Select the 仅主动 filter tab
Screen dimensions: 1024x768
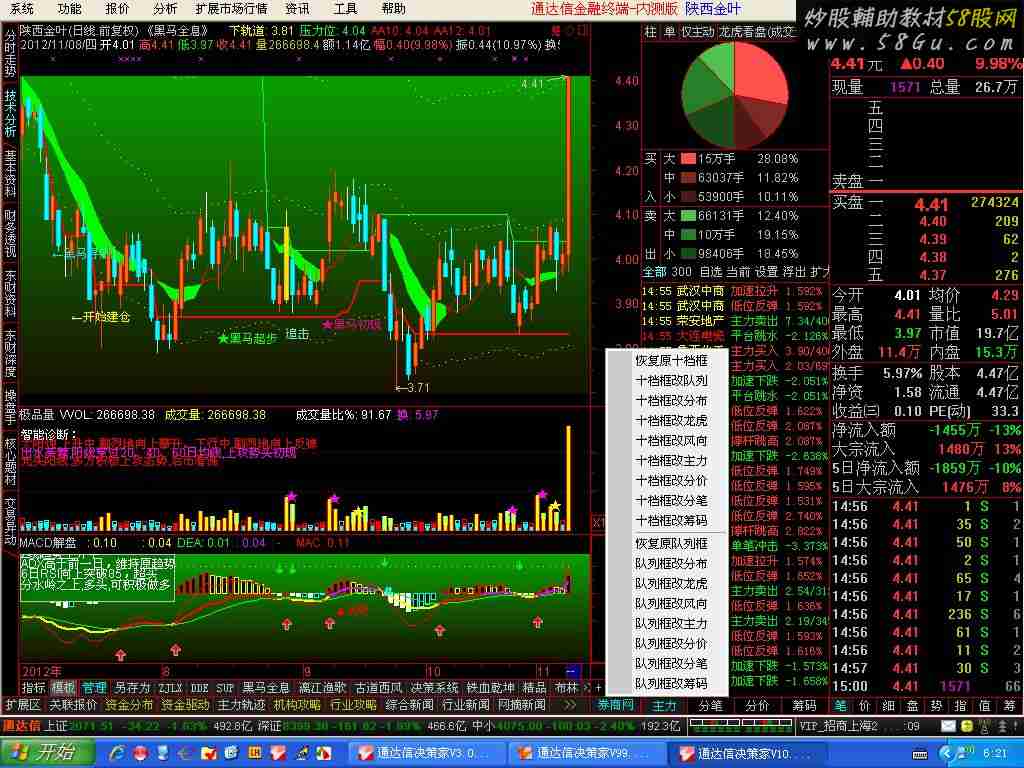coord(698,31)
